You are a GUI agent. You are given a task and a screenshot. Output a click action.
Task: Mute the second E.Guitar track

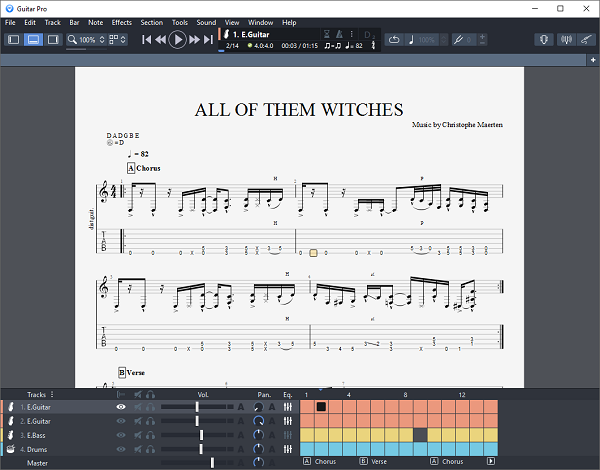(135, 421)
